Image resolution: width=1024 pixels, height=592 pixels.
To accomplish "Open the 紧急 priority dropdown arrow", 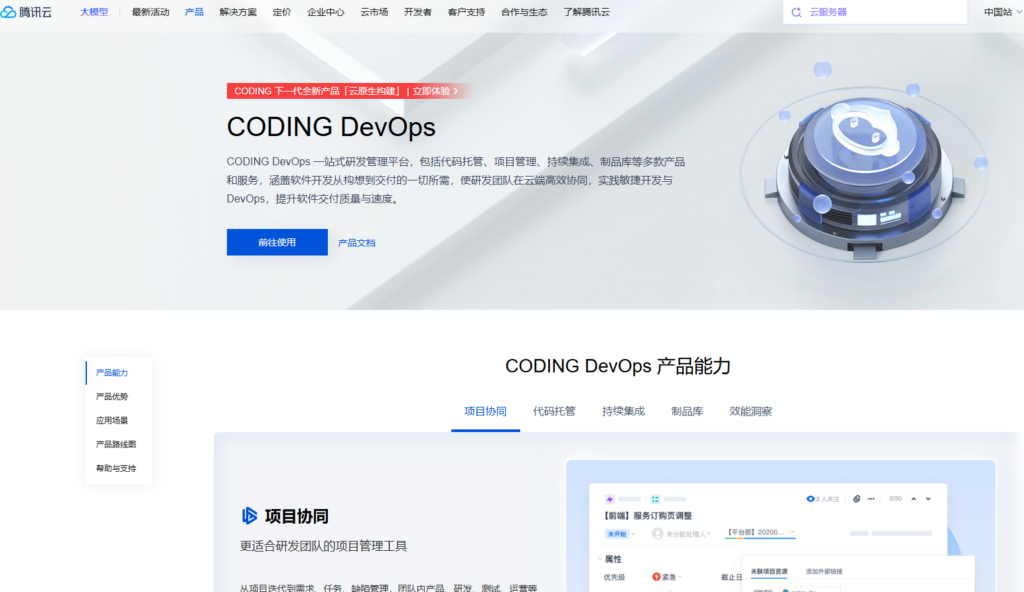I will pos(680,576).
